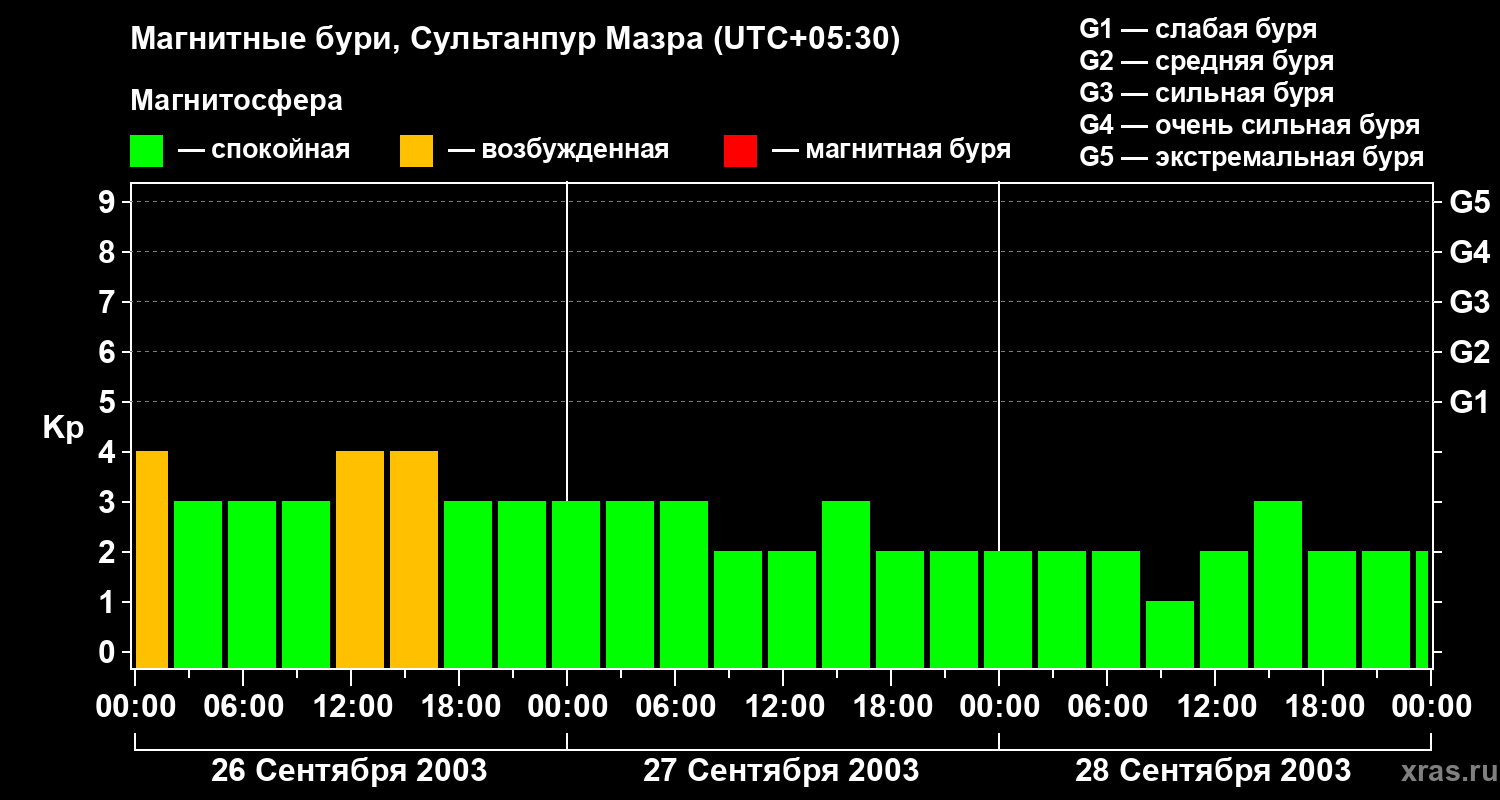Click the 18:00 tick label of 28 September
1500x800 pixels.
[1323, 707]
